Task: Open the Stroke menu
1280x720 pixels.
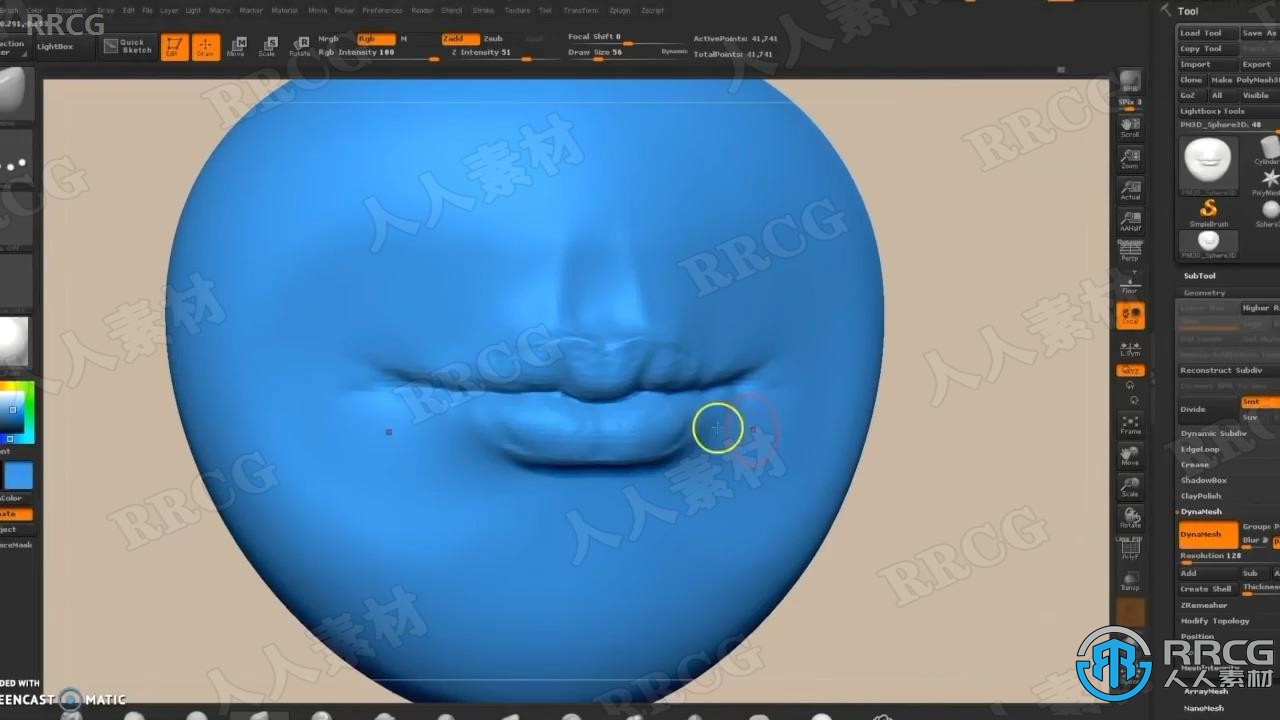Action: coord(483,10)
